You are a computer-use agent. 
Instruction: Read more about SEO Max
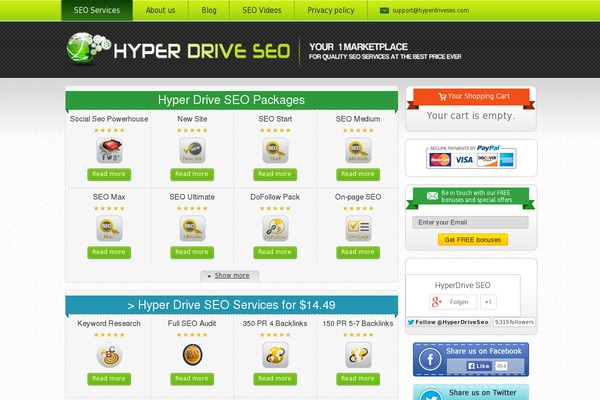[109, 252]
